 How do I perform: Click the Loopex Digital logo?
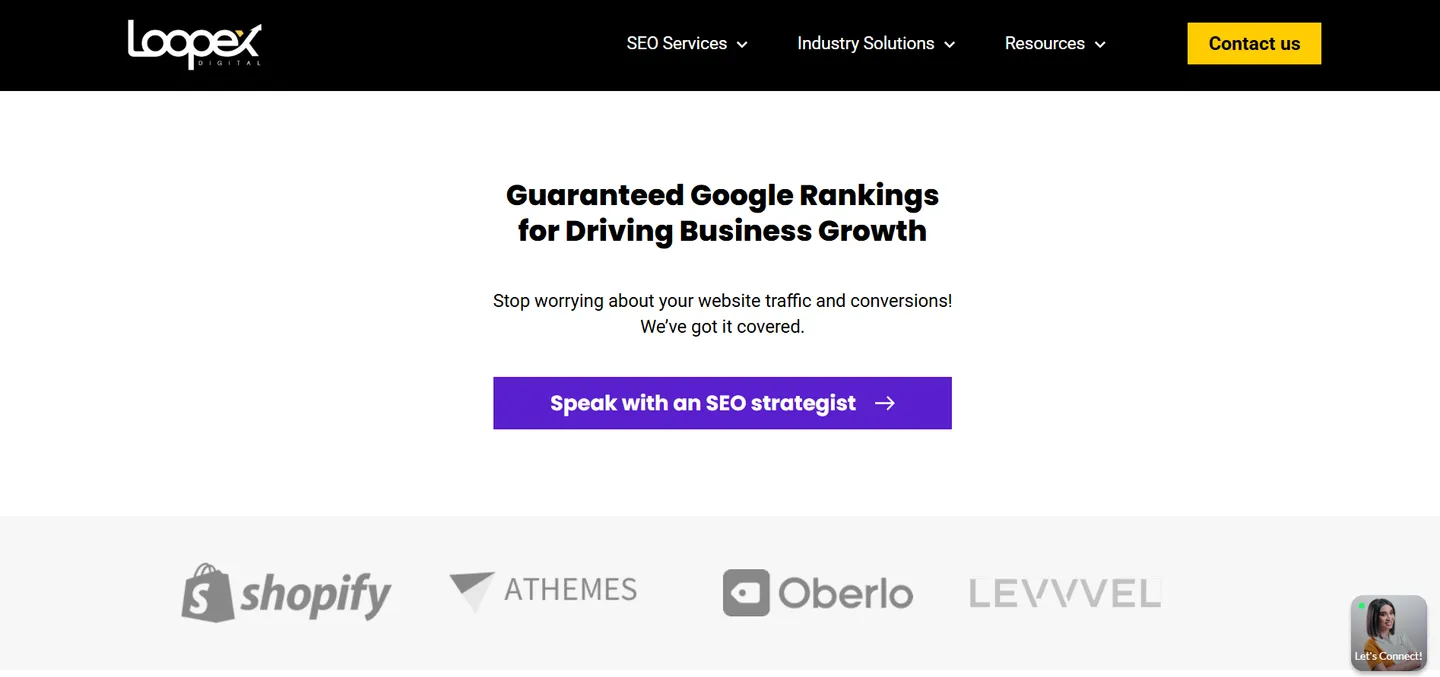click(195, 44)
